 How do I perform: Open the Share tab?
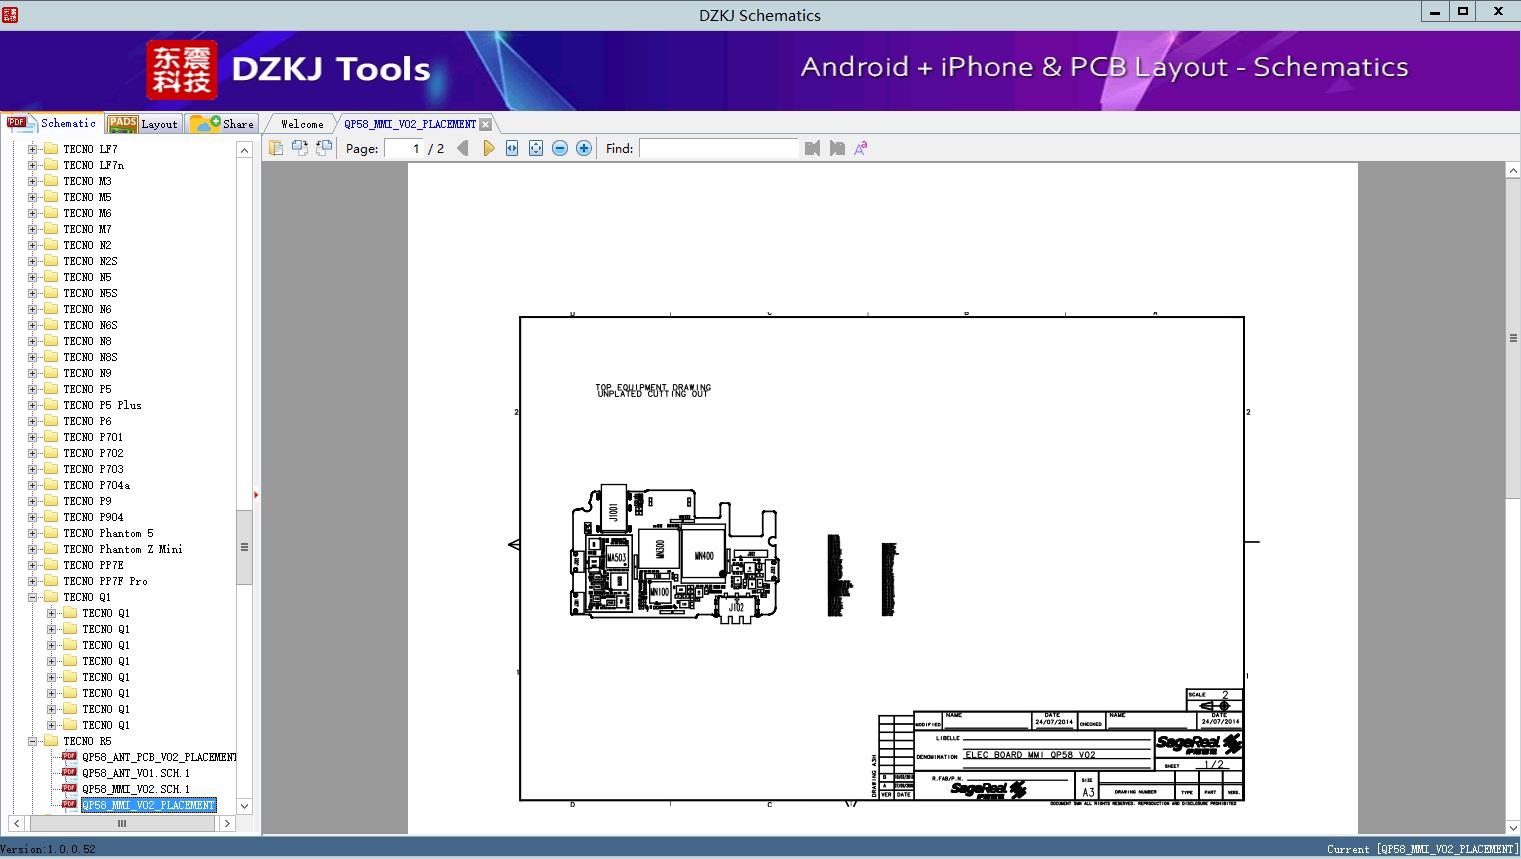[x=223, y=124]
